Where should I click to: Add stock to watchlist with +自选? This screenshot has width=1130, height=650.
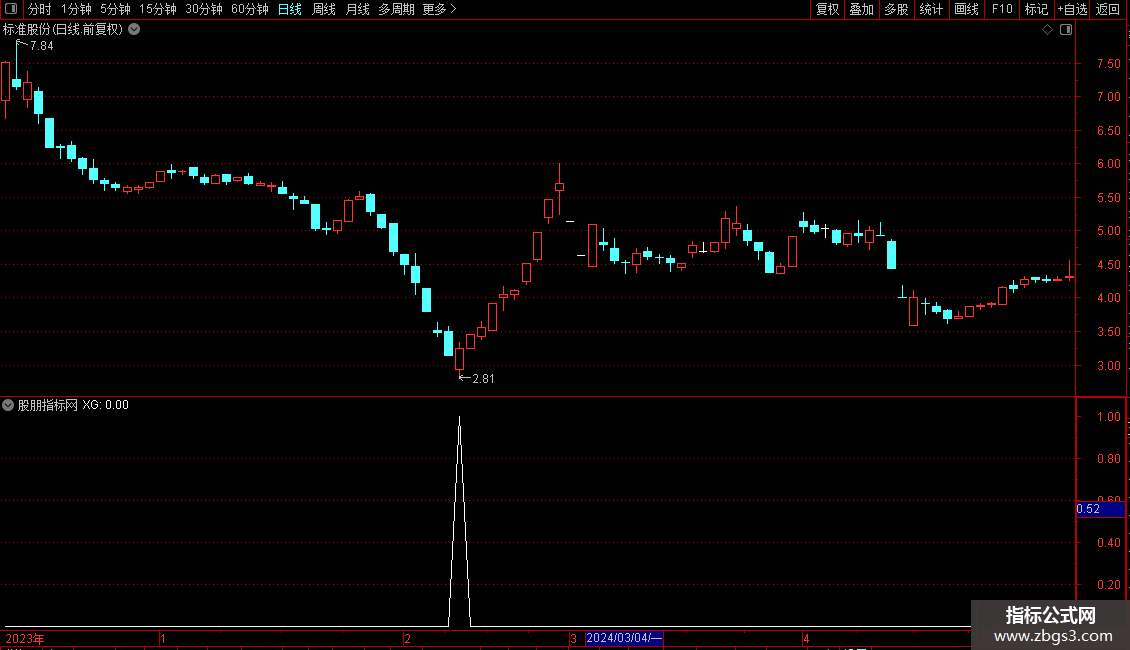coord(1072,9)
